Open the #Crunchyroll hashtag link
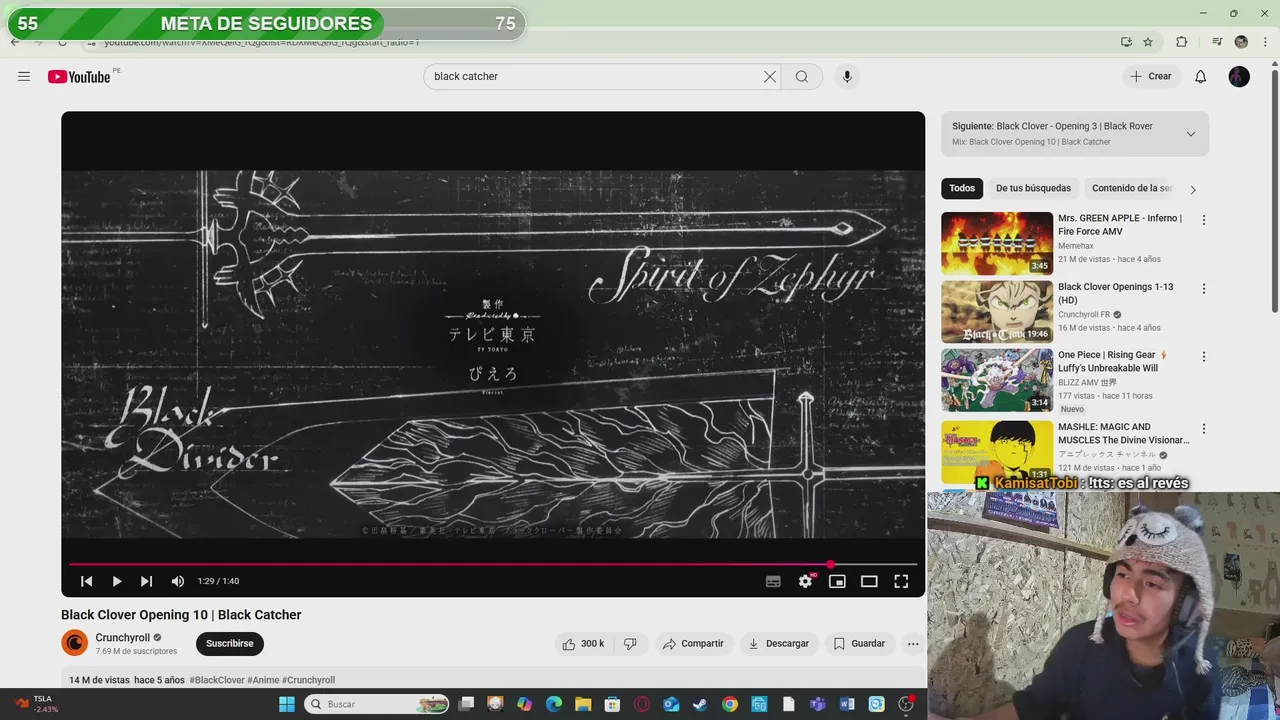1280x720 pixels. (308, 680)
